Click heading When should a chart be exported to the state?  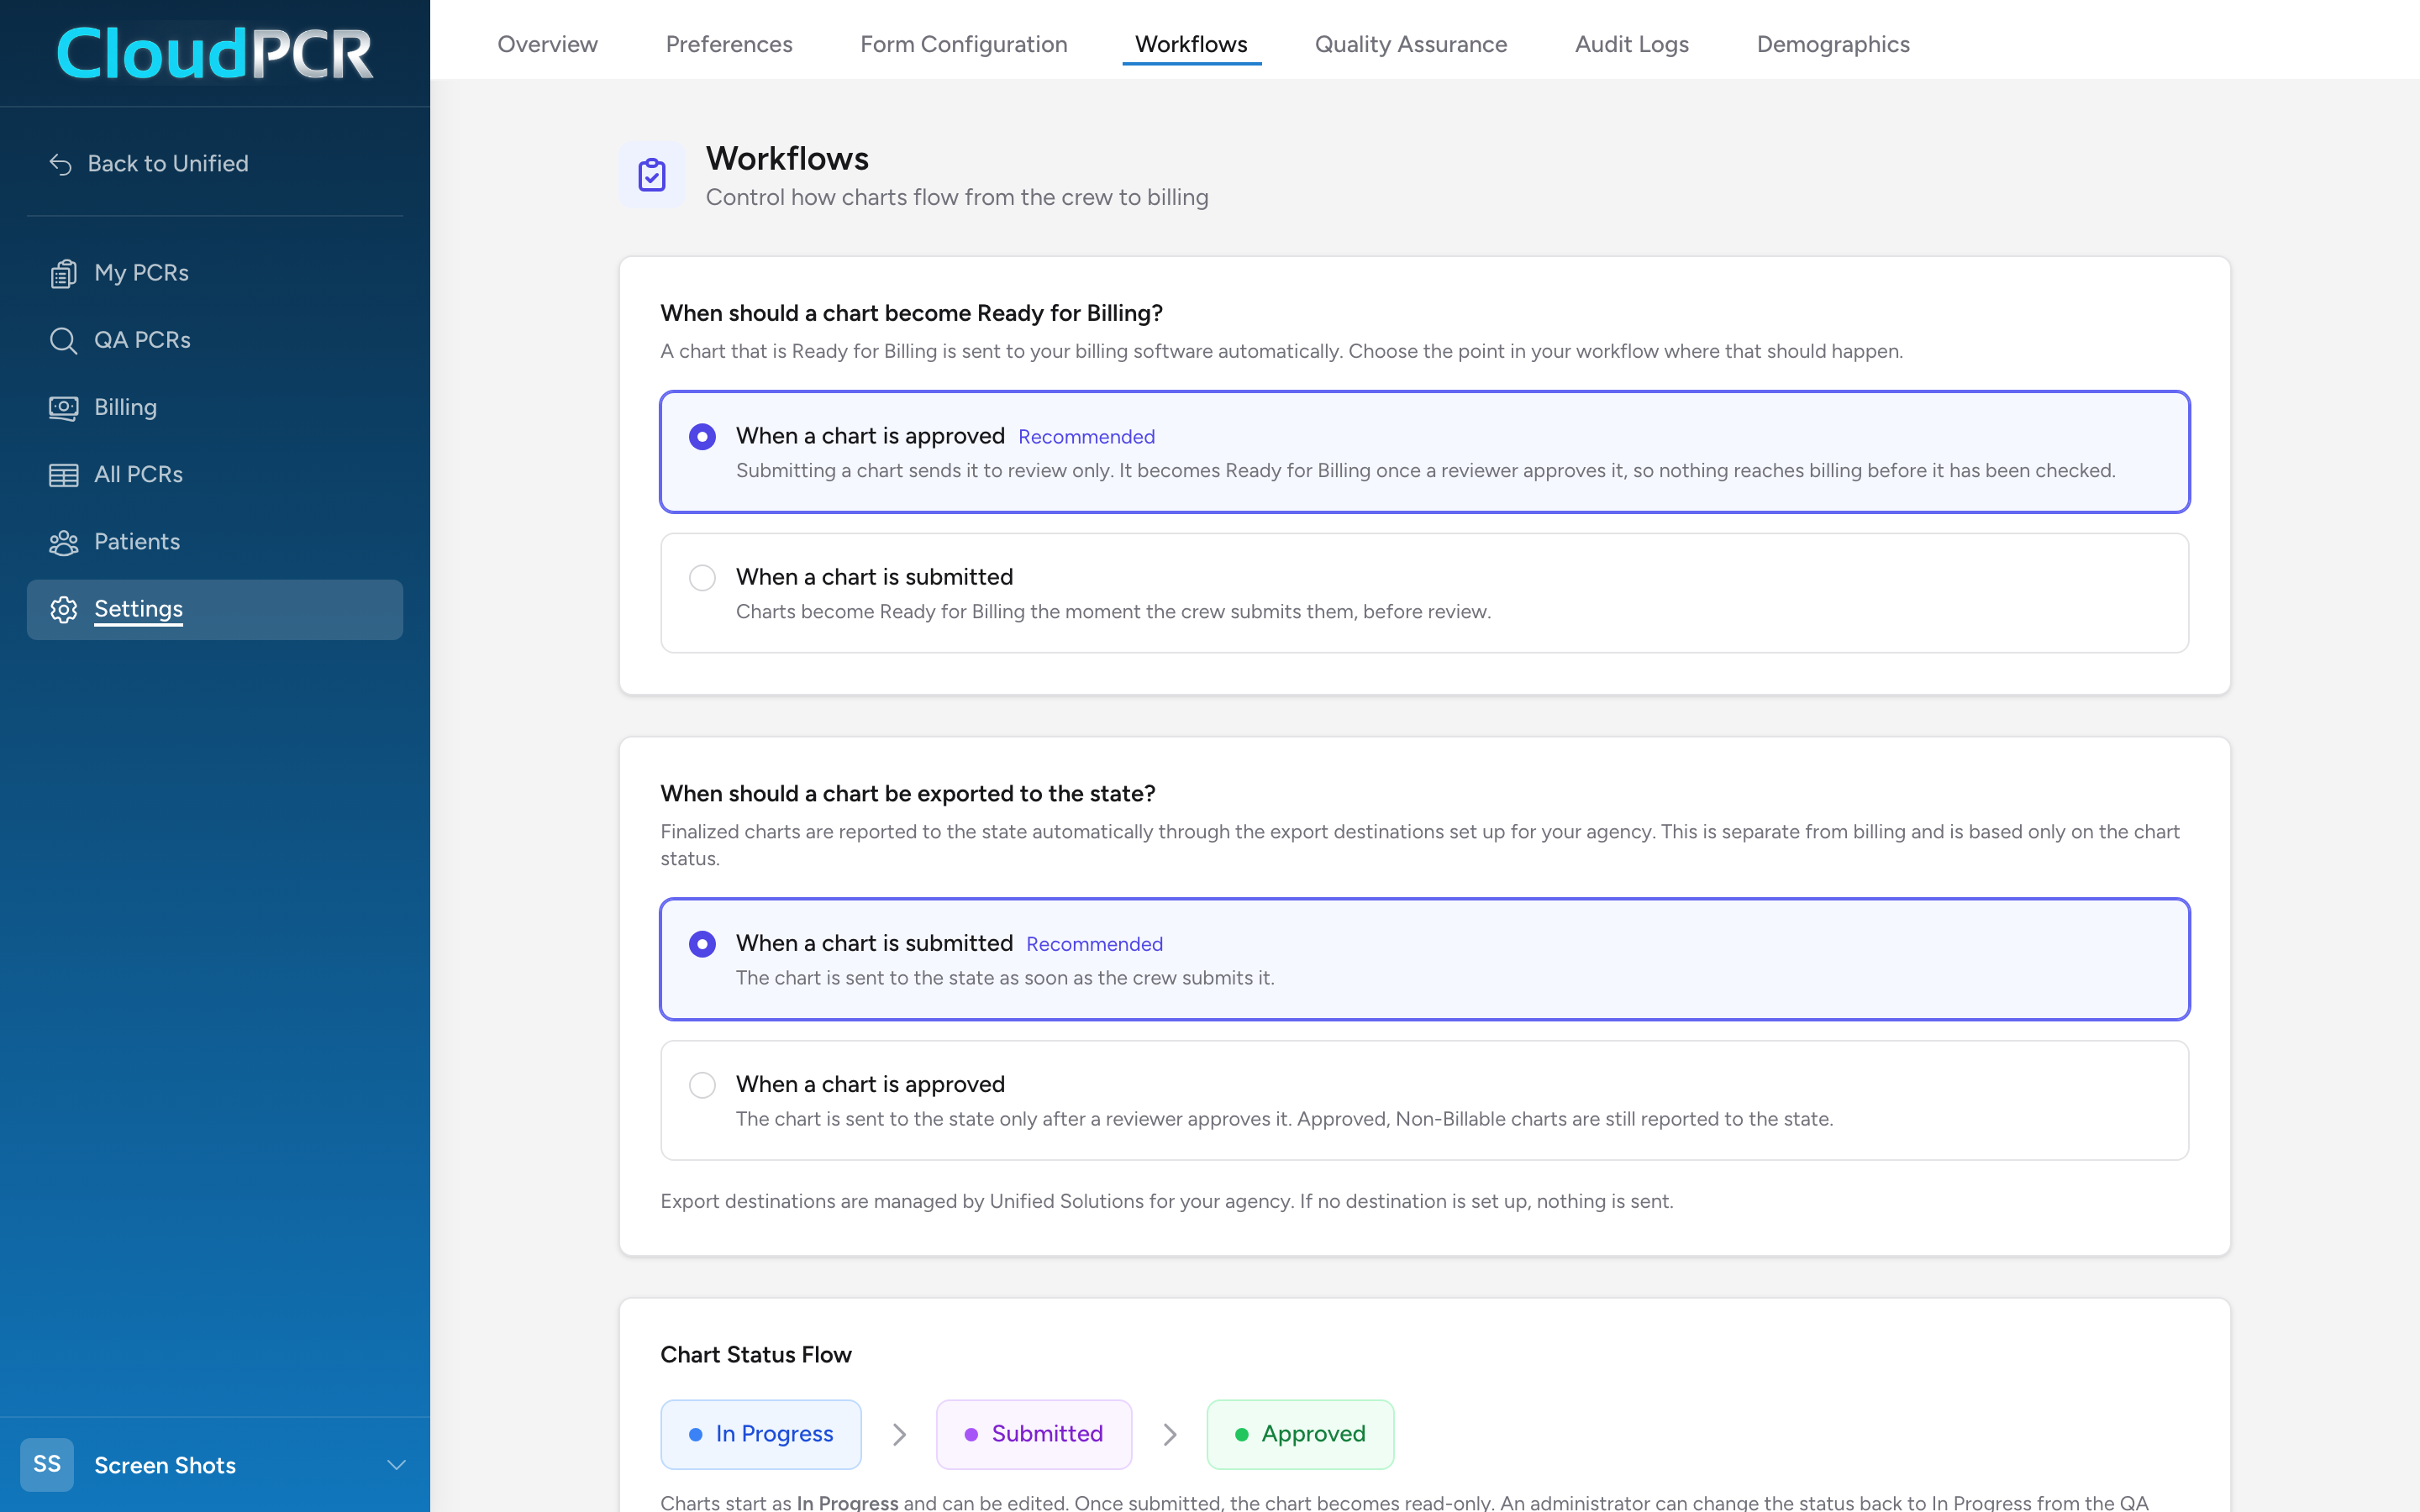[x=908, y=793]
